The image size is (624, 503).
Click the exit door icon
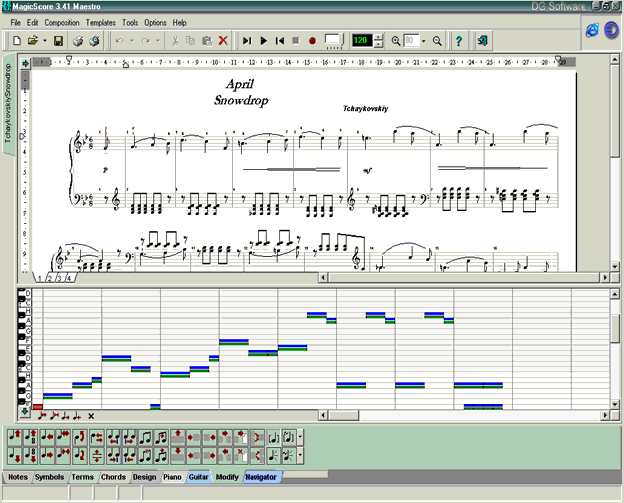click(x=482, y=41)
